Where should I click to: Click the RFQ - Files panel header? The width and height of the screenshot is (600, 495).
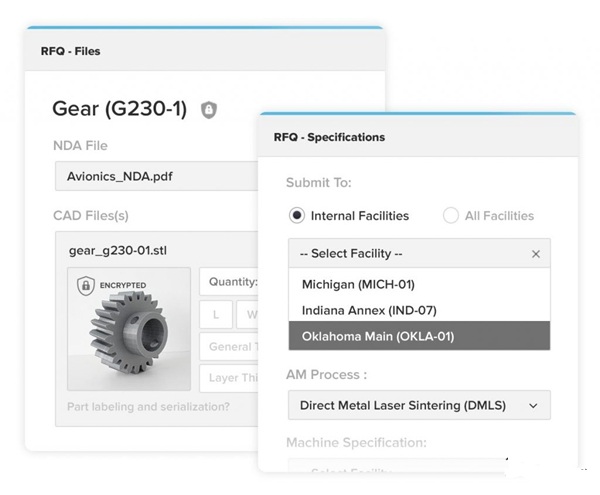(205, 51)
